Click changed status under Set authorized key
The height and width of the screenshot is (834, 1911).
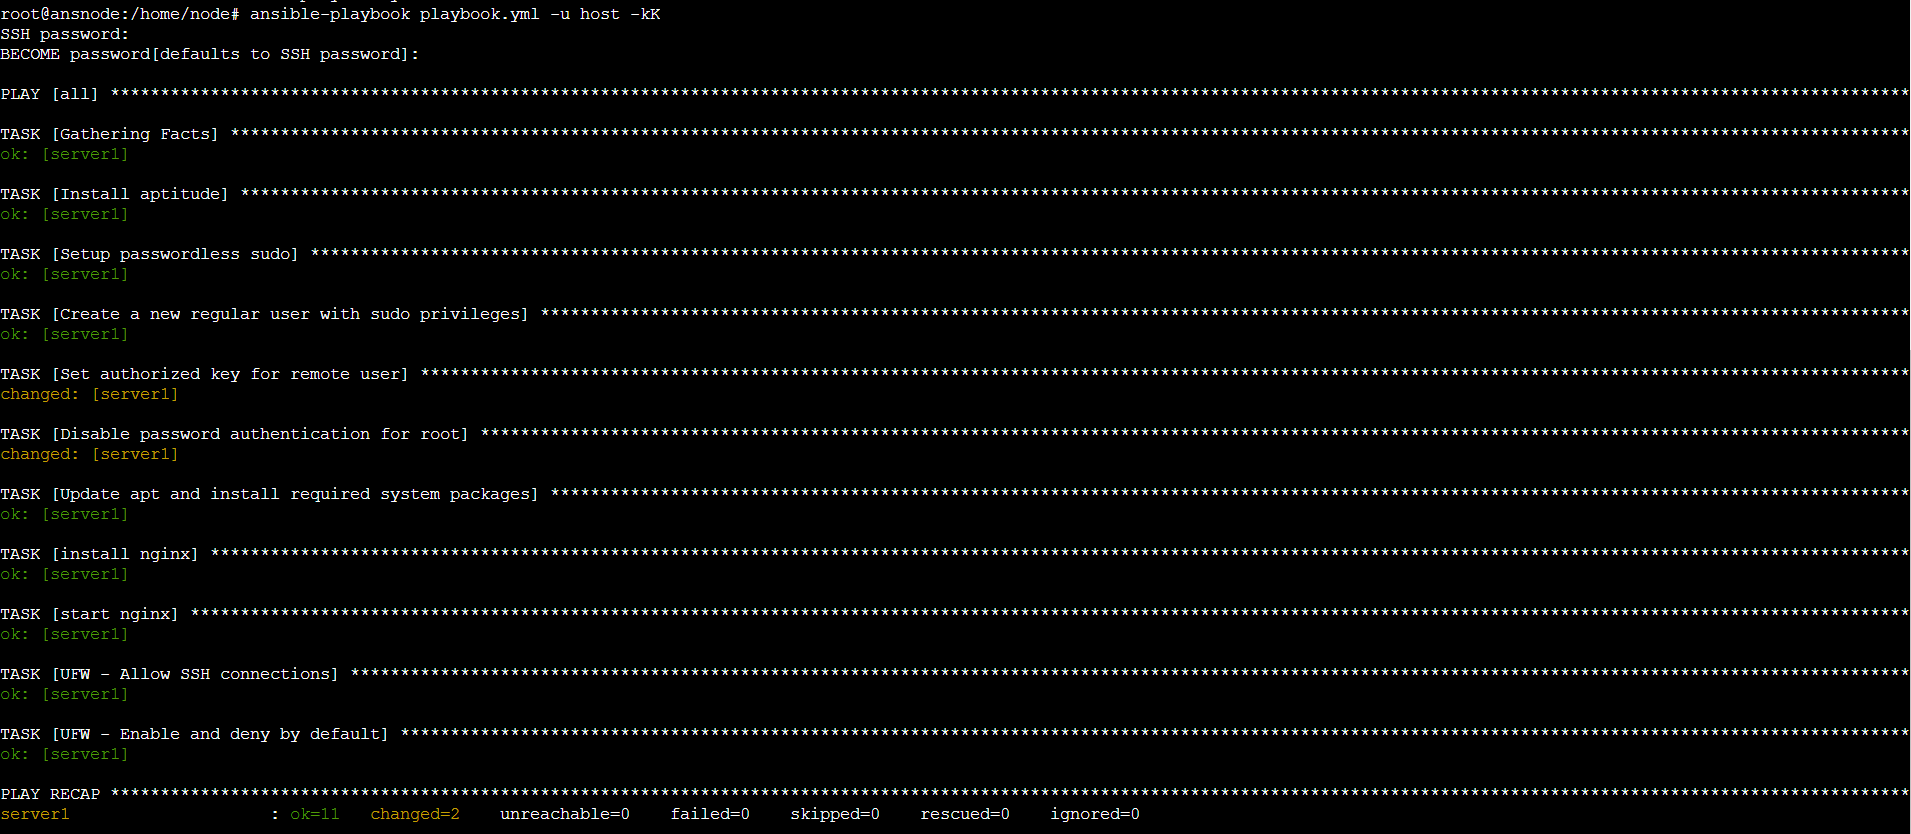click(40, 394)
